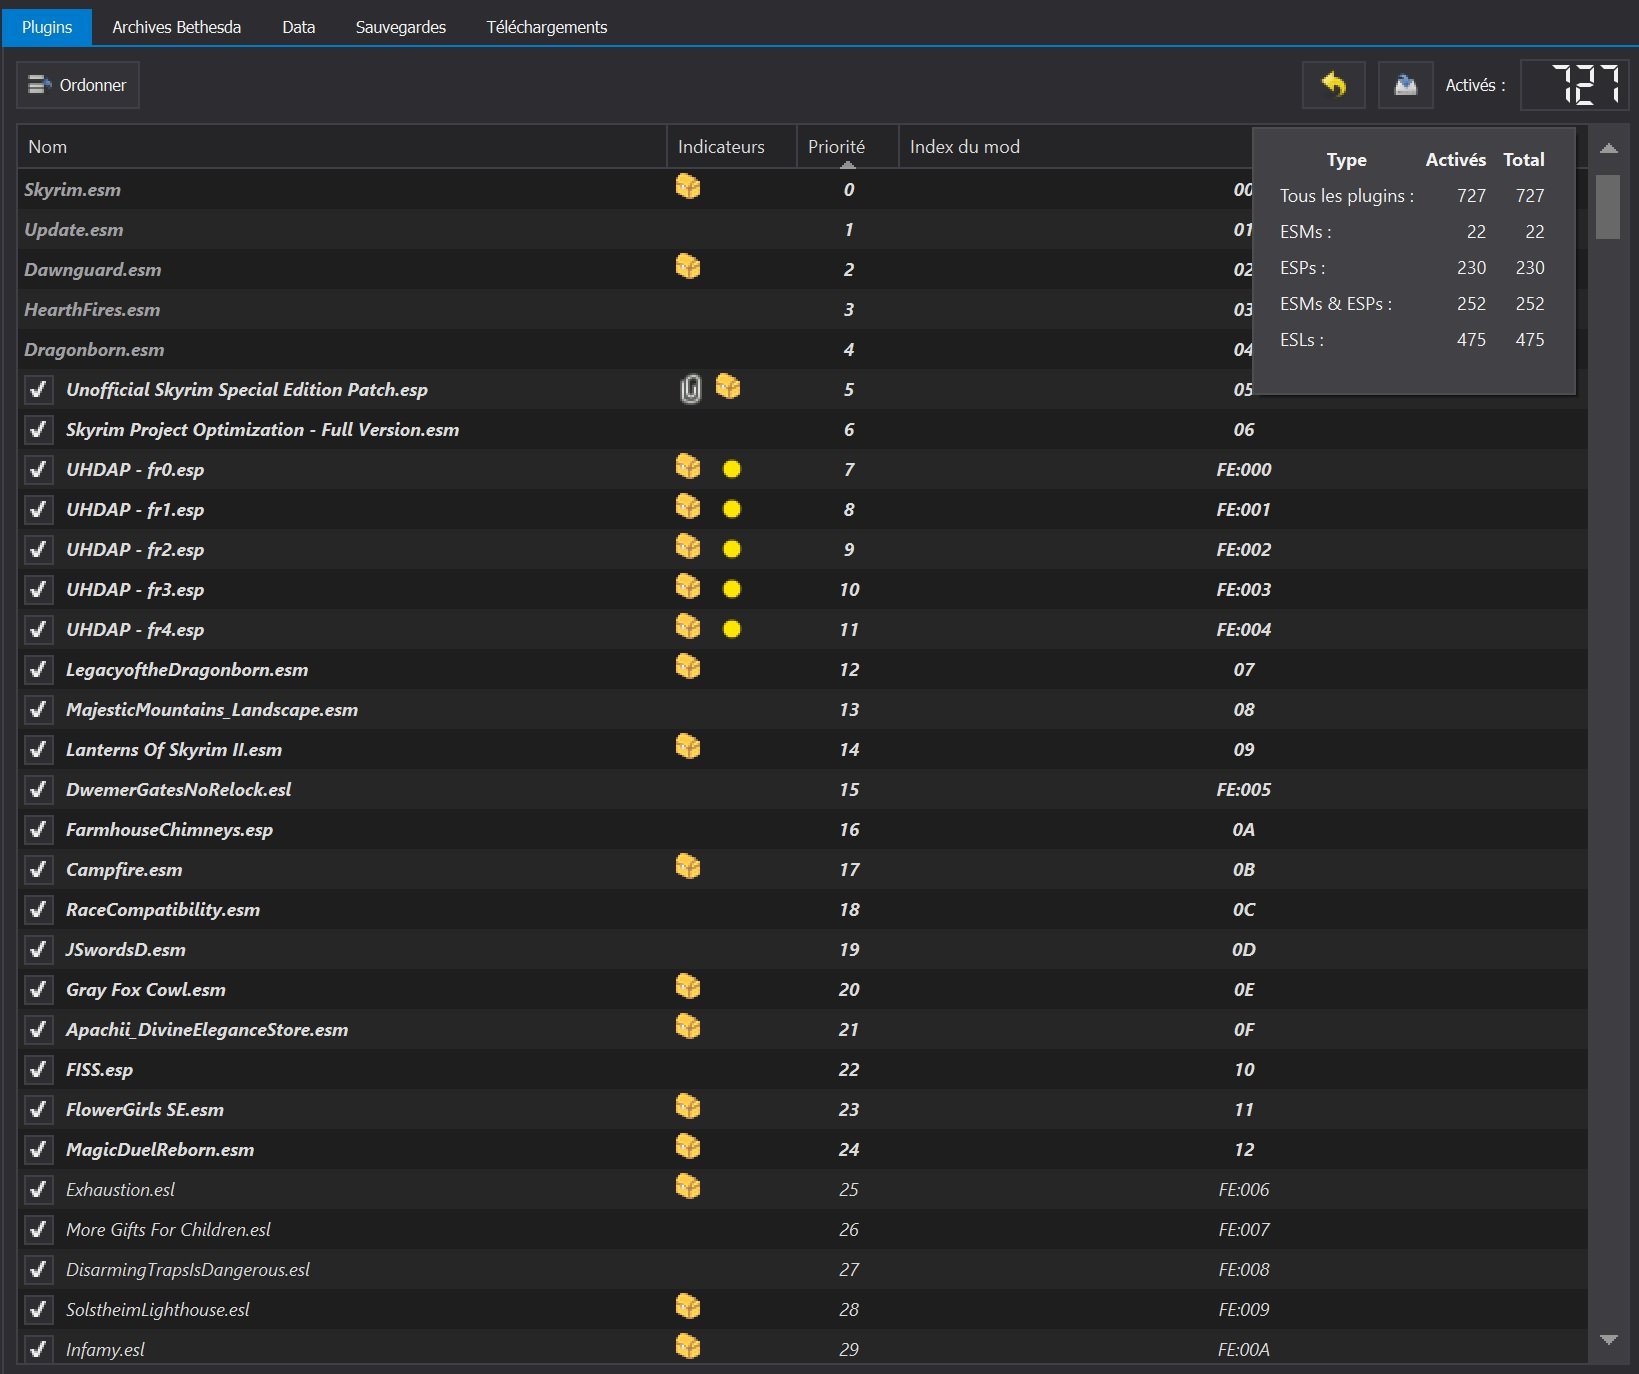Viewport: 1639px width, 1374px height.
Task: Sort by the Nom column header
Action: click(x=342, y=147)
